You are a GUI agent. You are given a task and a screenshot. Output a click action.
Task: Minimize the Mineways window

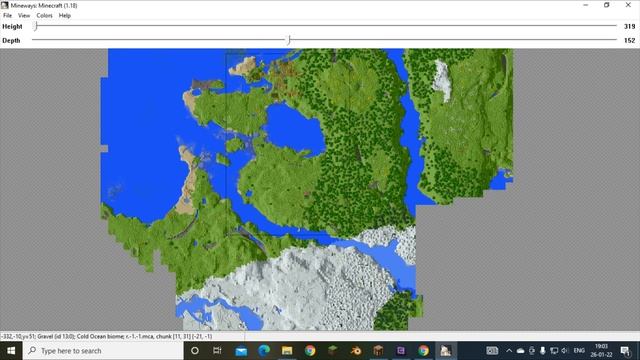(586, 5)
